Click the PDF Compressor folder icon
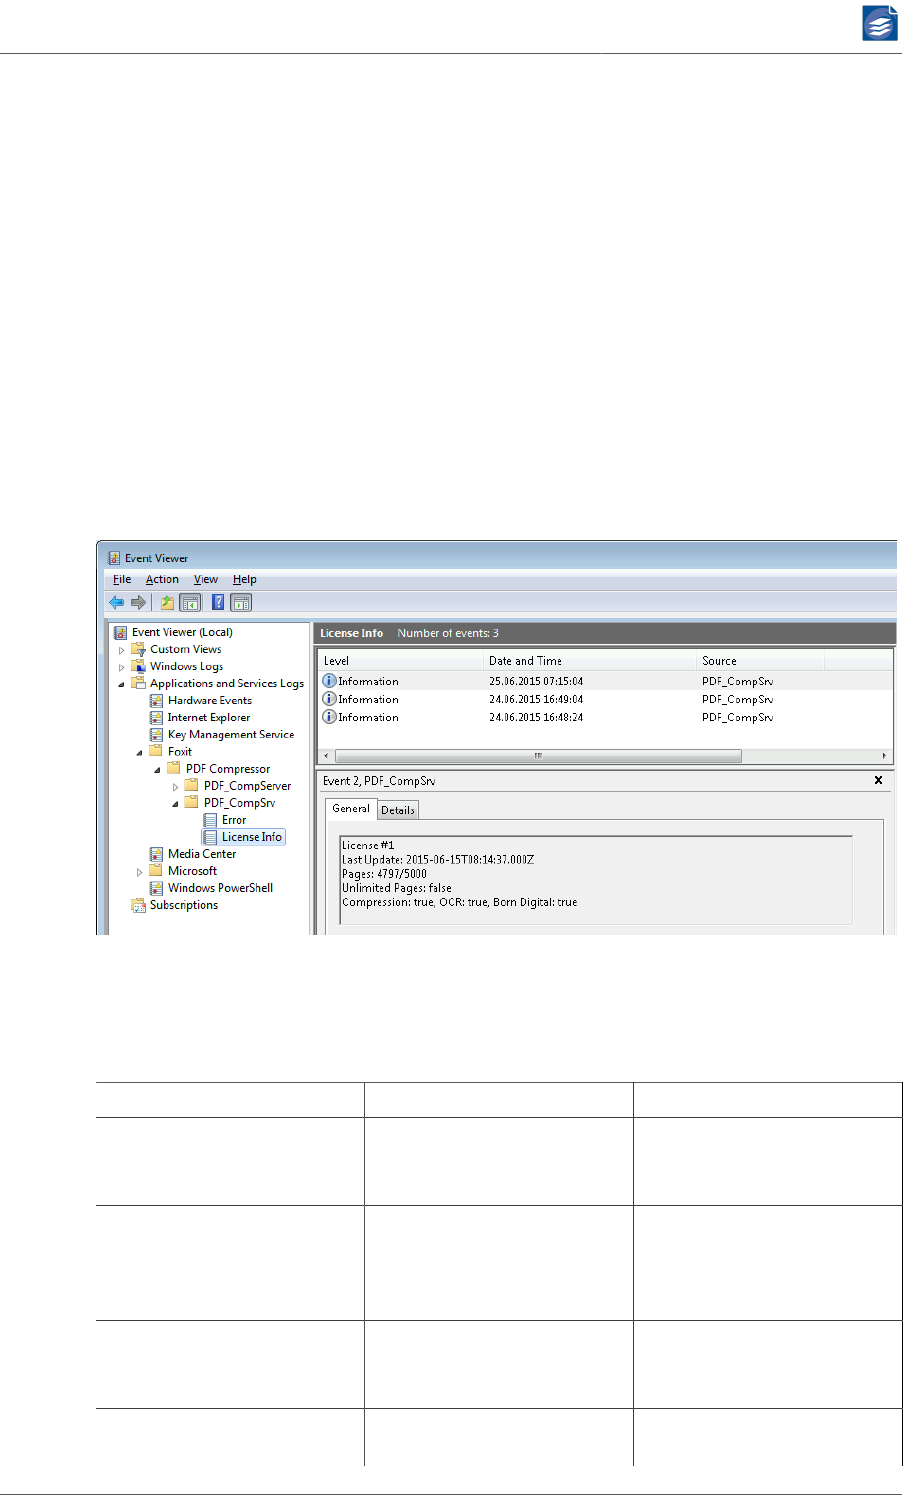Image resolution: width=903 pixels, height=1495 pixels. click(174, 768)
